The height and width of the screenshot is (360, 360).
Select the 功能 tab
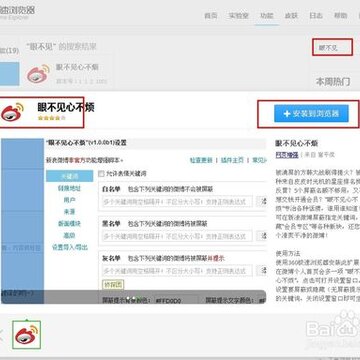click(x=267, y=16)
